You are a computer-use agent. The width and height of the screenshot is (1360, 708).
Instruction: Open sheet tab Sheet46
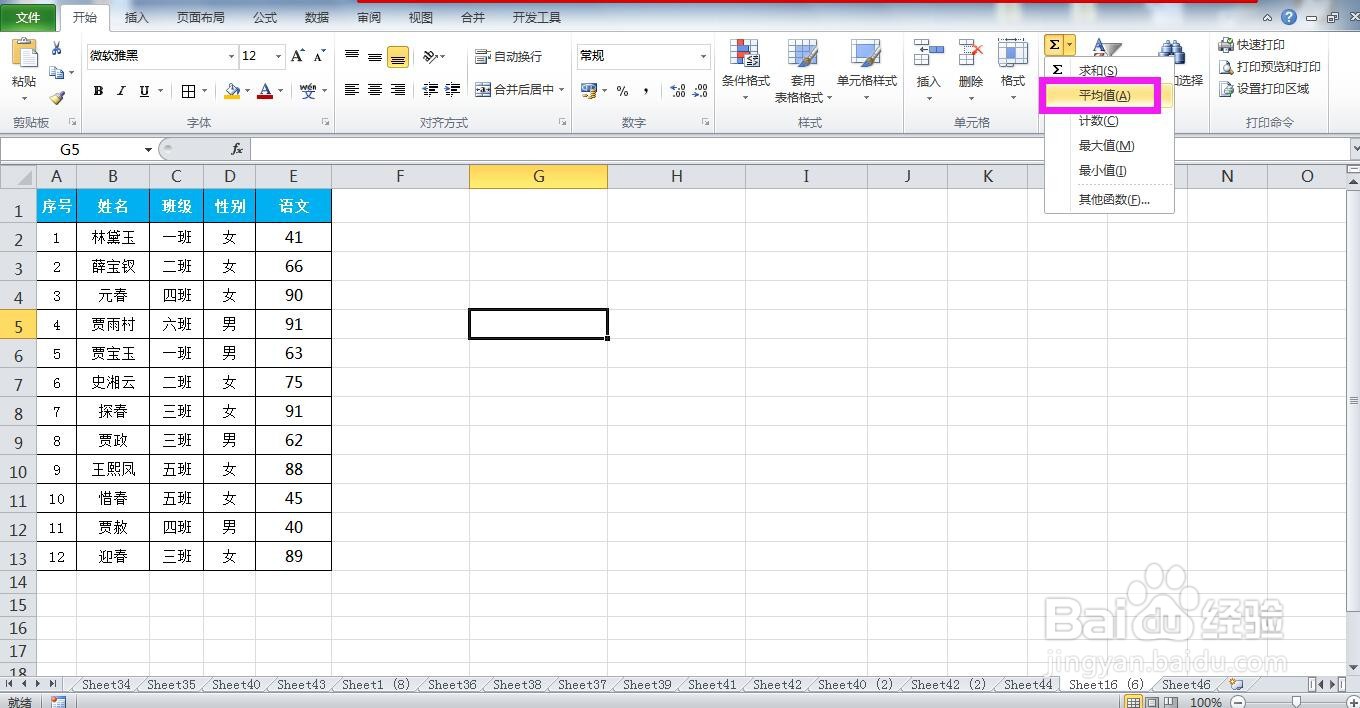[1186, 685]
